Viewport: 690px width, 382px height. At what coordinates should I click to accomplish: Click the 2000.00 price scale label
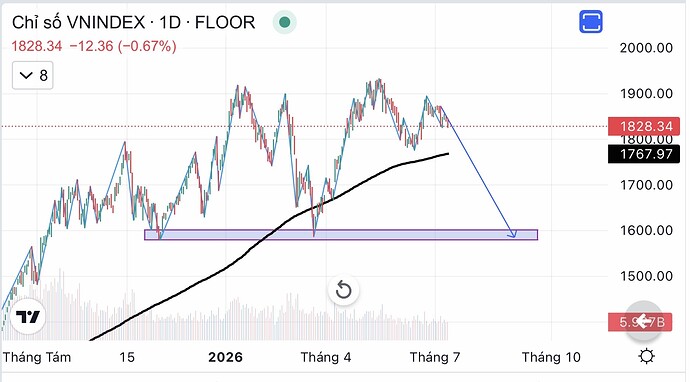[646, 48]
